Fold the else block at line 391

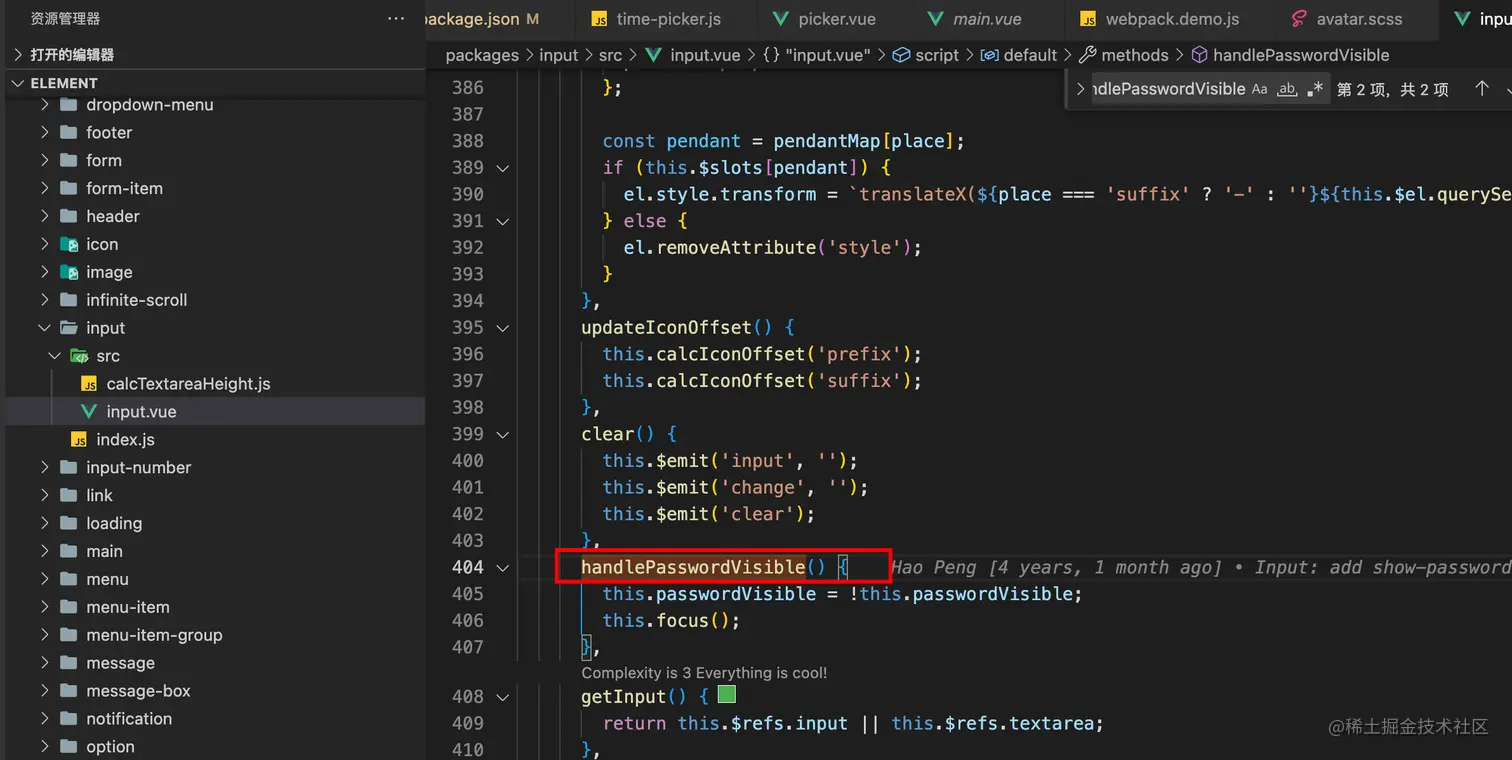[503, 221]
